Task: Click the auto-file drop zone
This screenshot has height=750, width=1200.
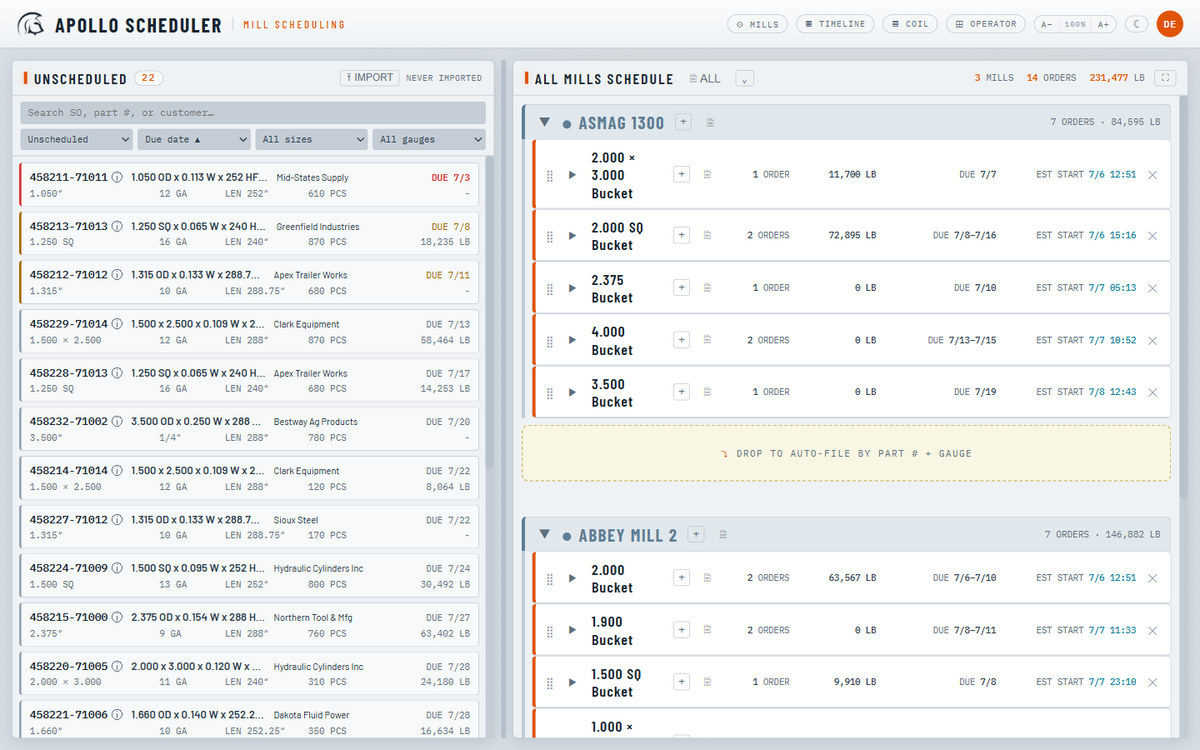Action: 846,453
